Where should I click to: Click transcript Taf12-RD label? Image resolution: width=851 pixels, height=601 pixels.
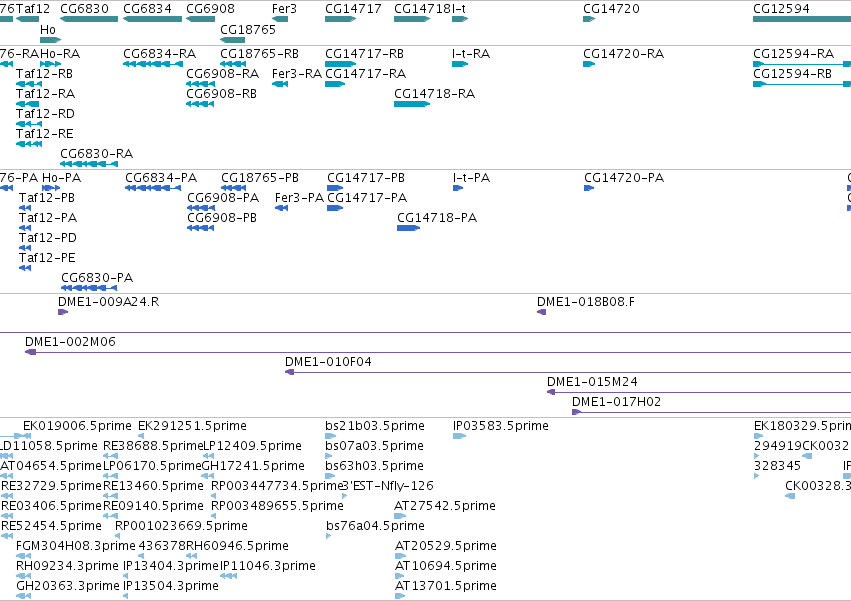pos(45,114)
